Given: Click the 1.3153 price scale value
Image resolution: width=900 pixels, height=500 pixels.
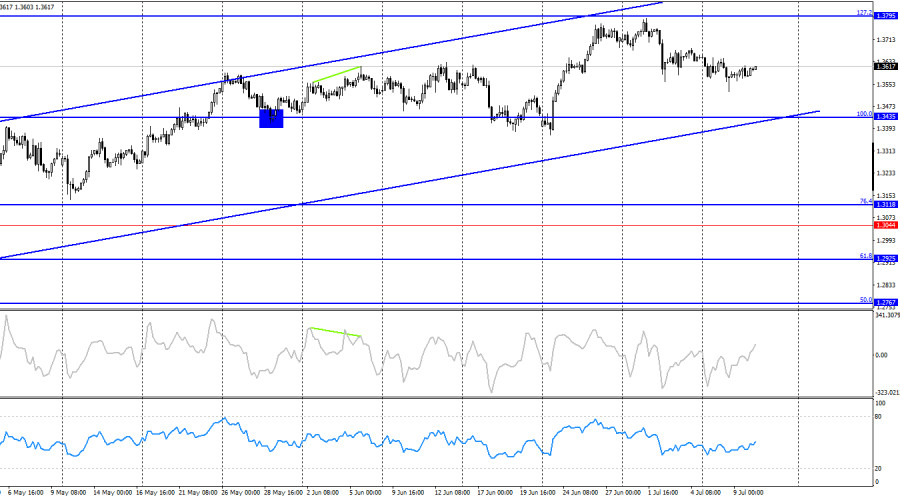Looking at the screenshot, I should coord(886,195).
